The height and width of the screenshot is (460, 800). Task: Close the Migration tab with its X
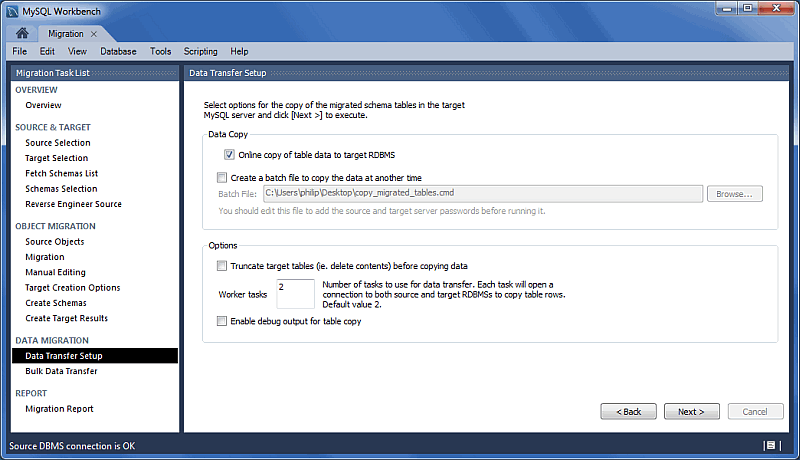[93, 34]
